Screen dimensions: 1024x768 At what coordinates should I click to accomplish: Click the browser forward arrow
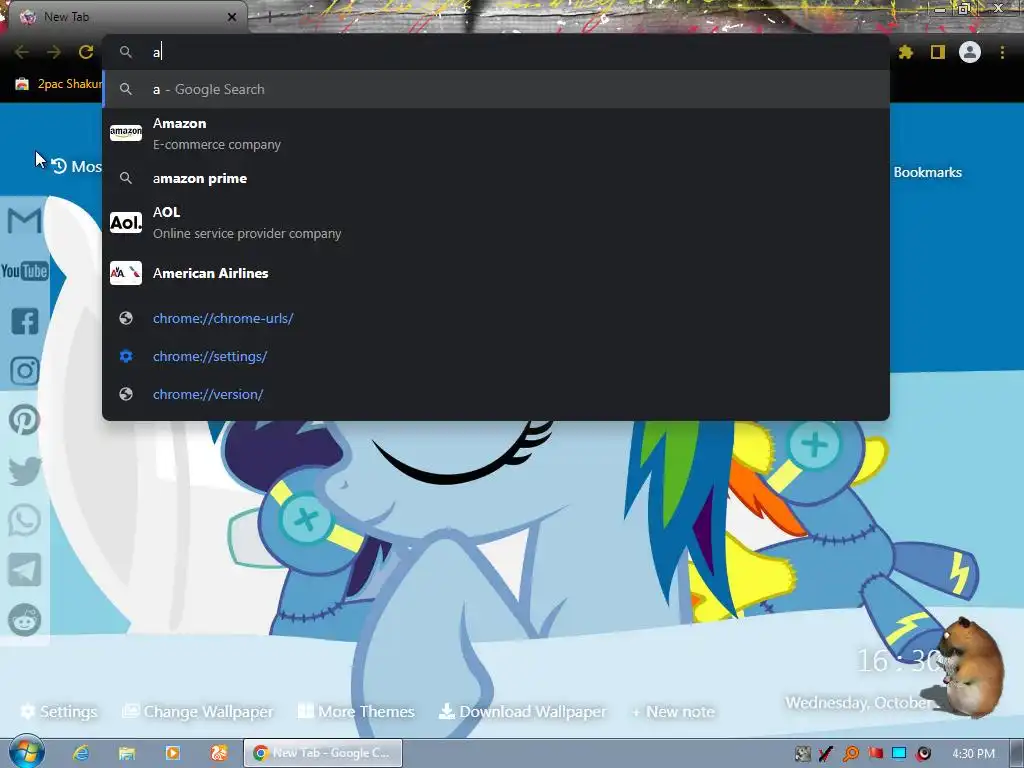(x=54, y=52)
